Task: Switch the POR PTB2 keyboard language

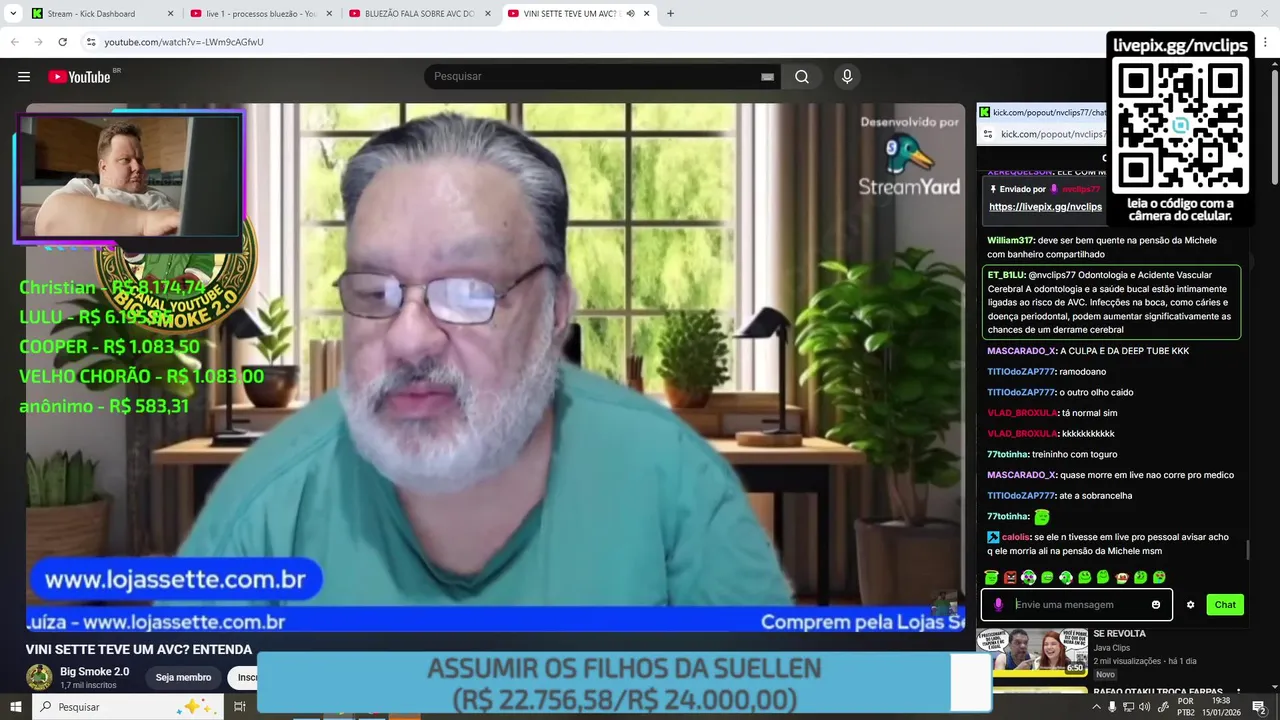Action: coord(1186,707)
